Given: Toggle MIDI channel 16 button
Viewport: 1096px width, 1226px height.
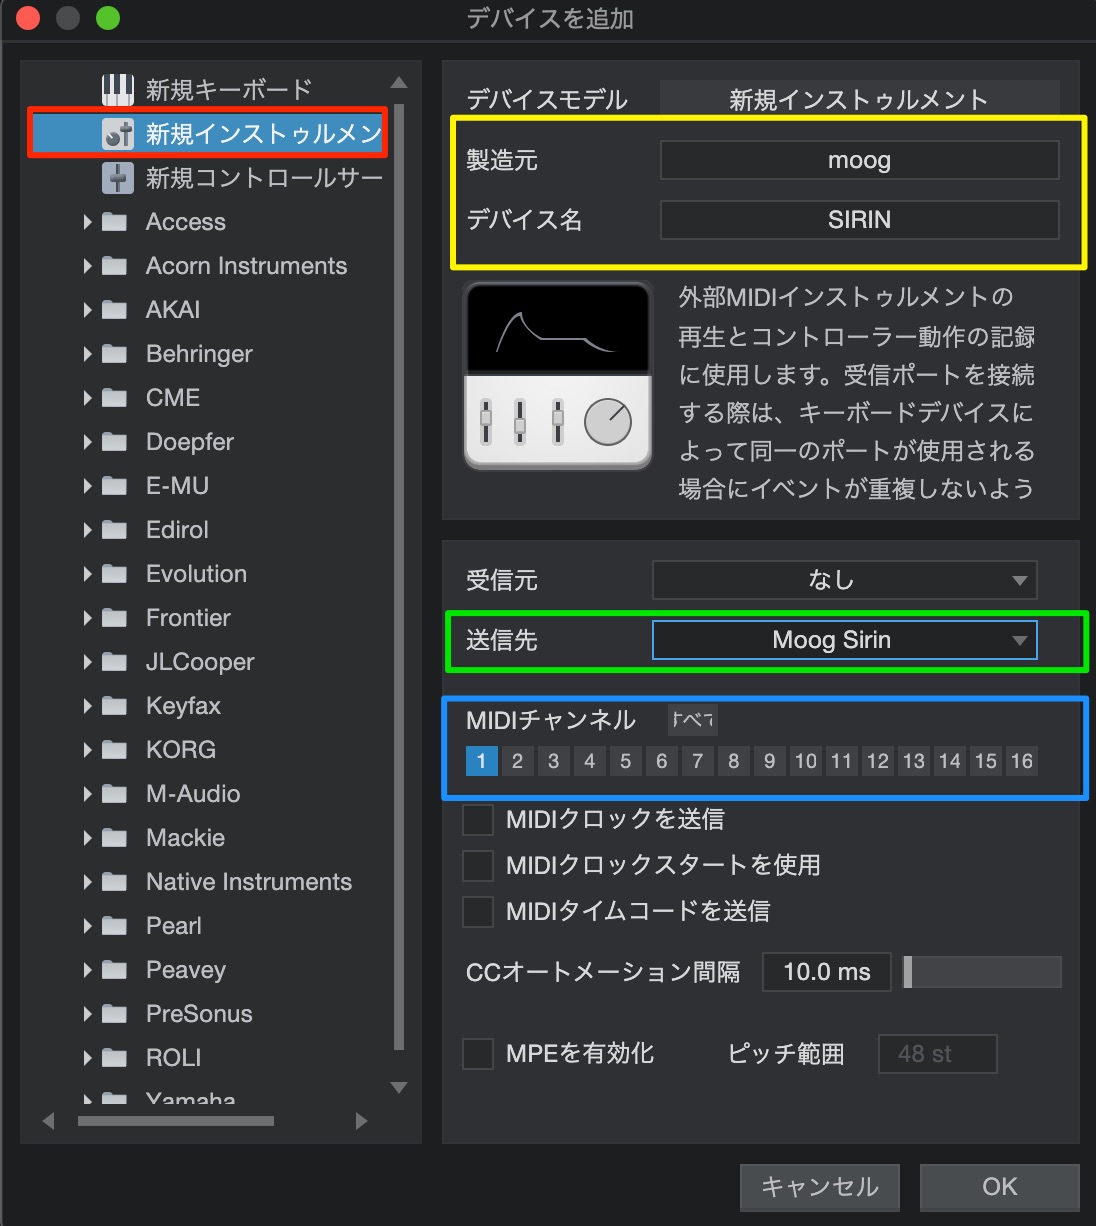Looking at the screenshot, I should coord(1021,761).
